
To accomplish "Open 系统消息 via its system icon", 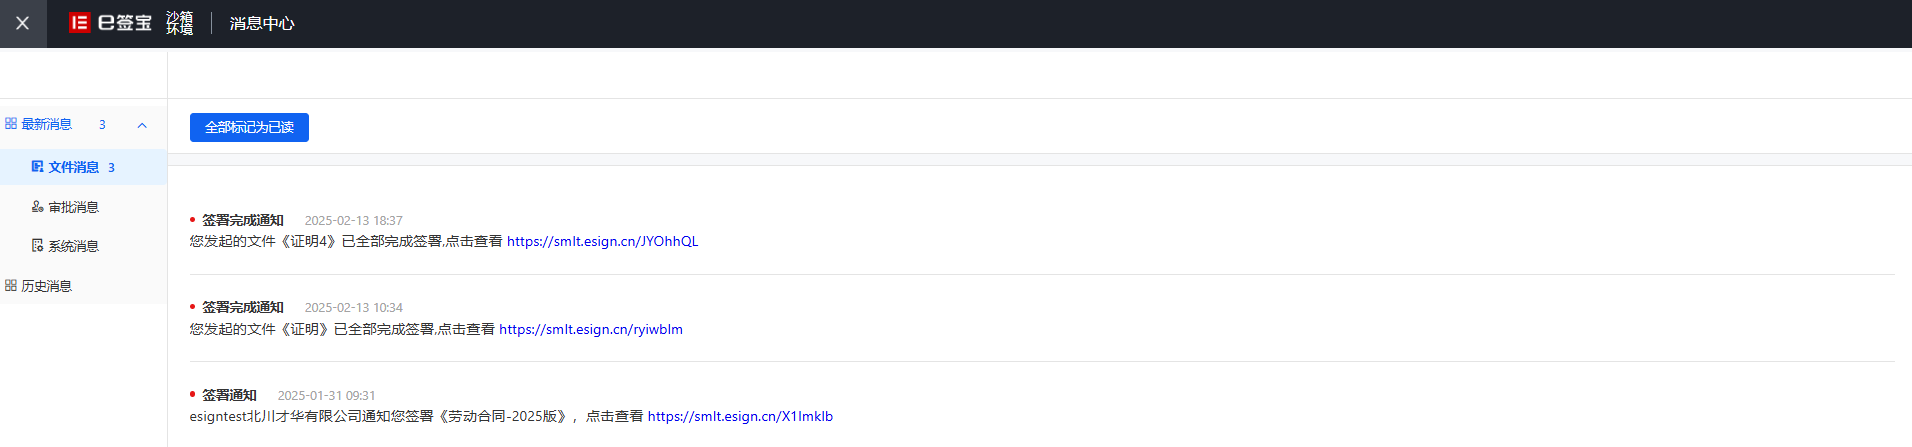I will [x=37, y=246].
